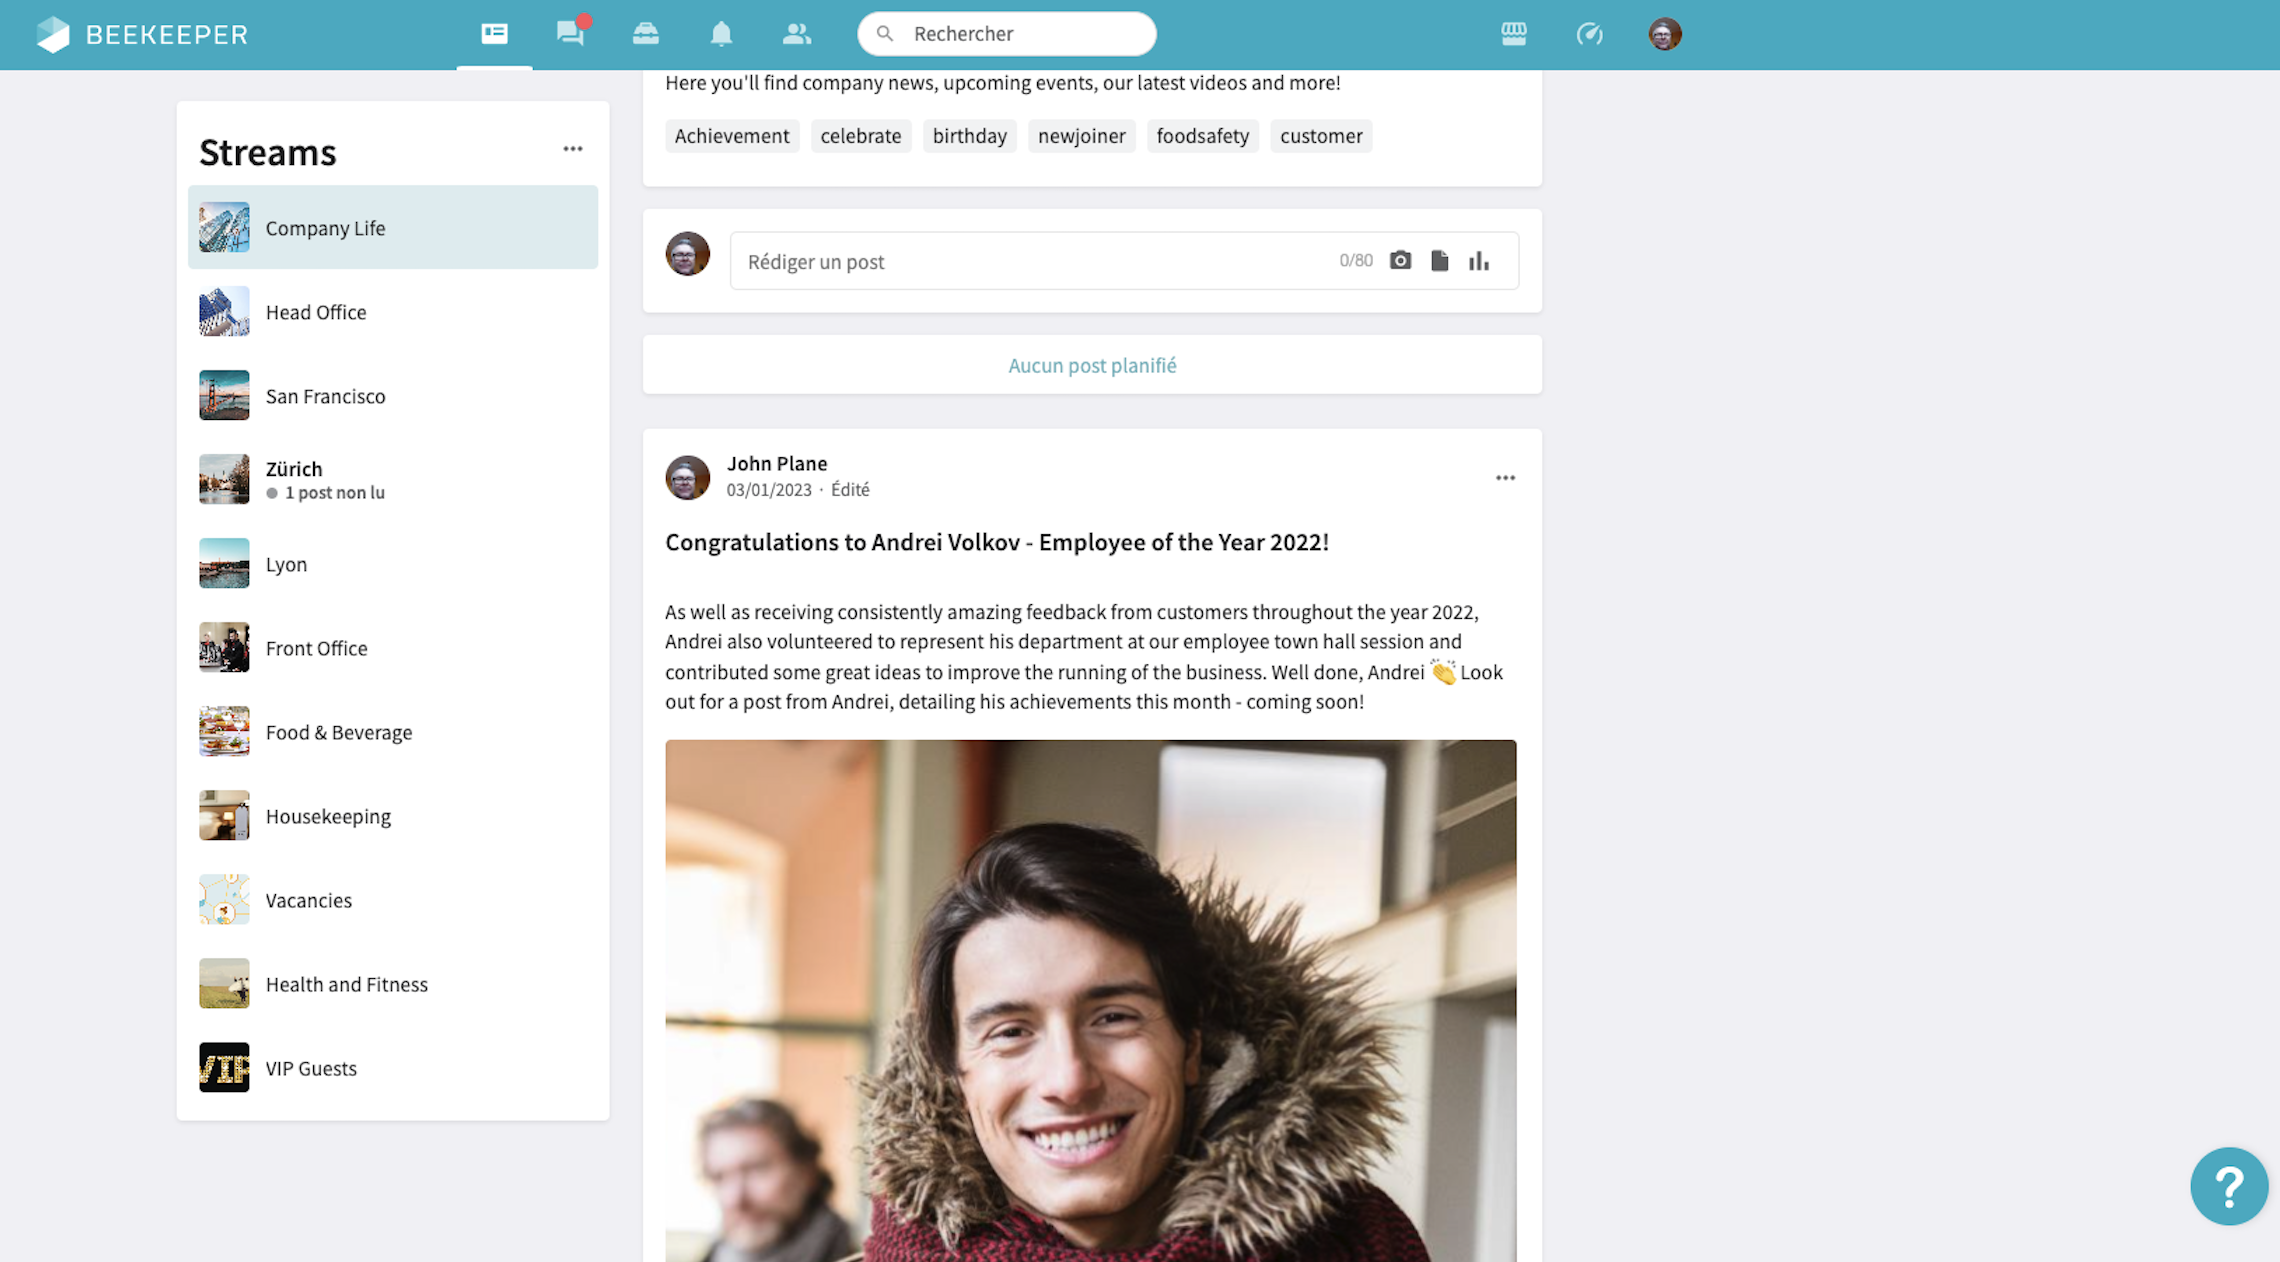The width and height of the screenshot is (2280, 1262).
Task: Open the help question mark button
Action: [x=2229, y=1186]
